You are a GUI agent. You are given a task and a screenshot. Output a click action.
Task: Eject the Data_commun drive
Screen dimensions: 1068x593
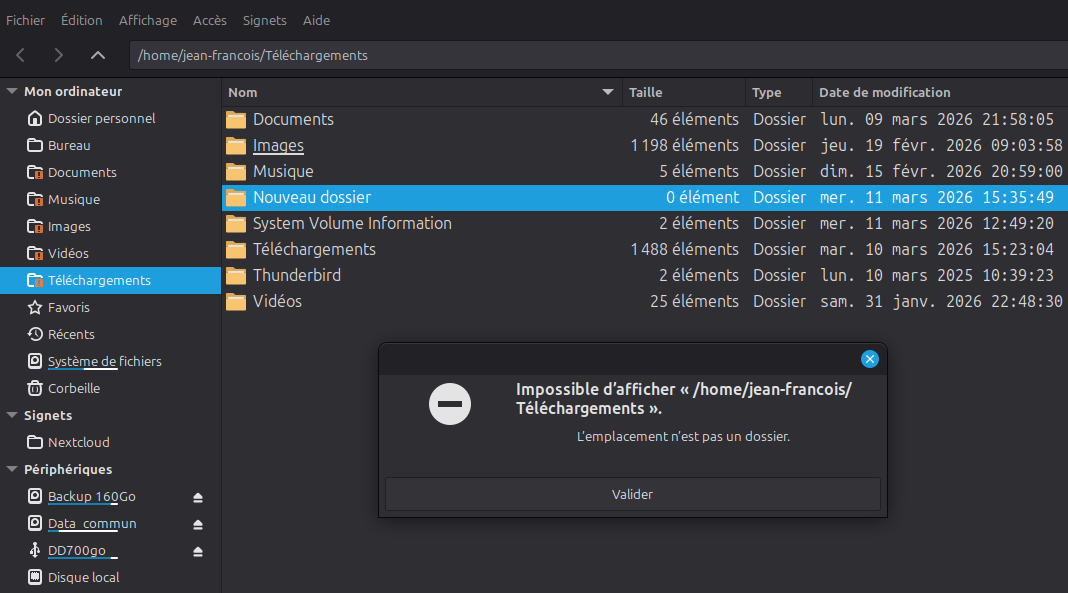[198, 524]
